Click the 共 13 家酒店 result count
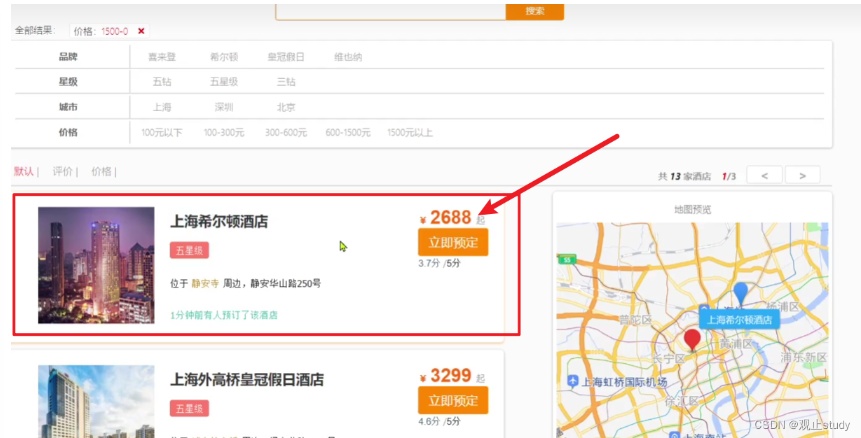The image size is (861, 438). 684,176
